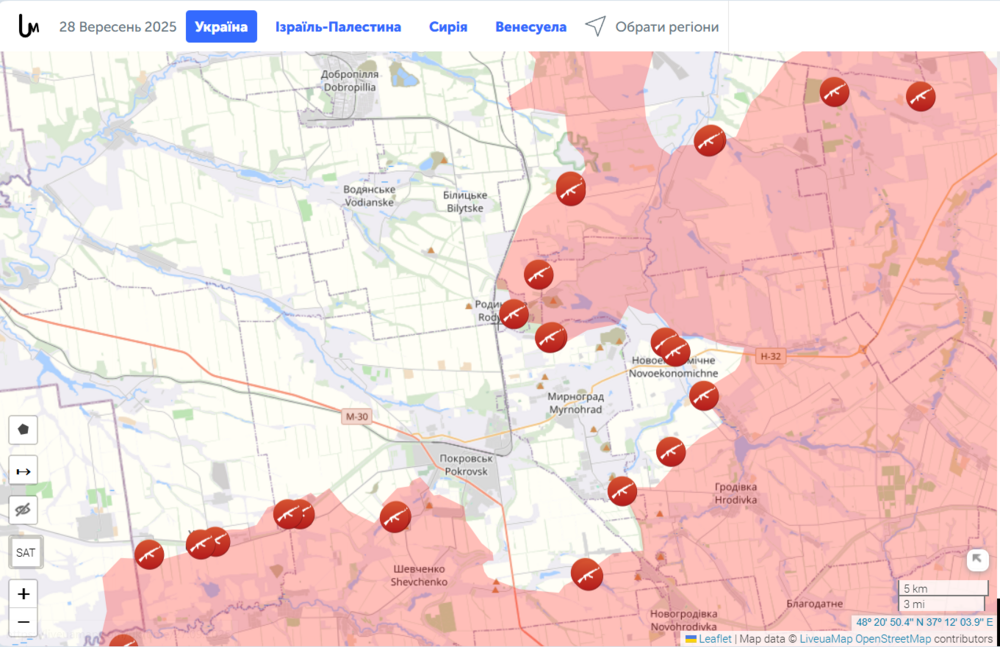Screen dimensions: 1000x647
Task: Click rifle marker west of Hrodivka
Action: [671, 452]
